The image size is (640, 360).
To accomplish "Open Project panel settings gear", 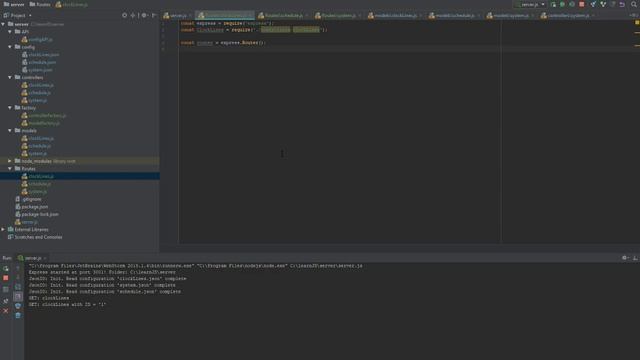I will pos(144,15).
